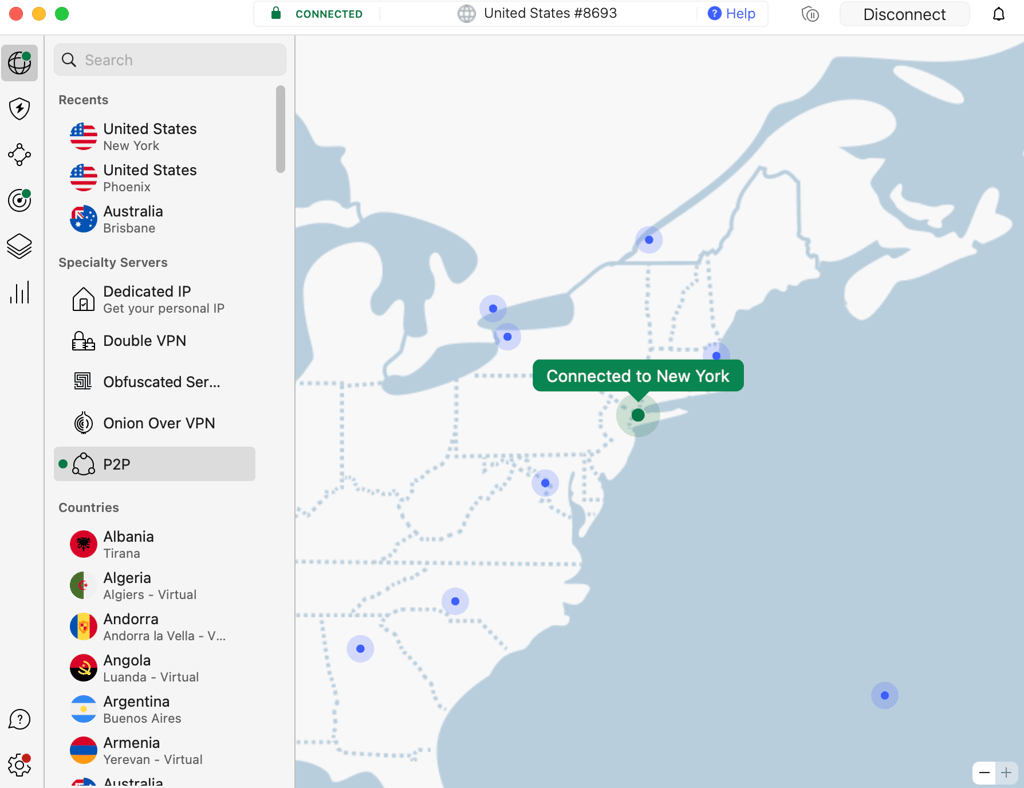Select Onion Over VPN entry text
Viewport: 1024px width, 788px height.
pos(159,423)
